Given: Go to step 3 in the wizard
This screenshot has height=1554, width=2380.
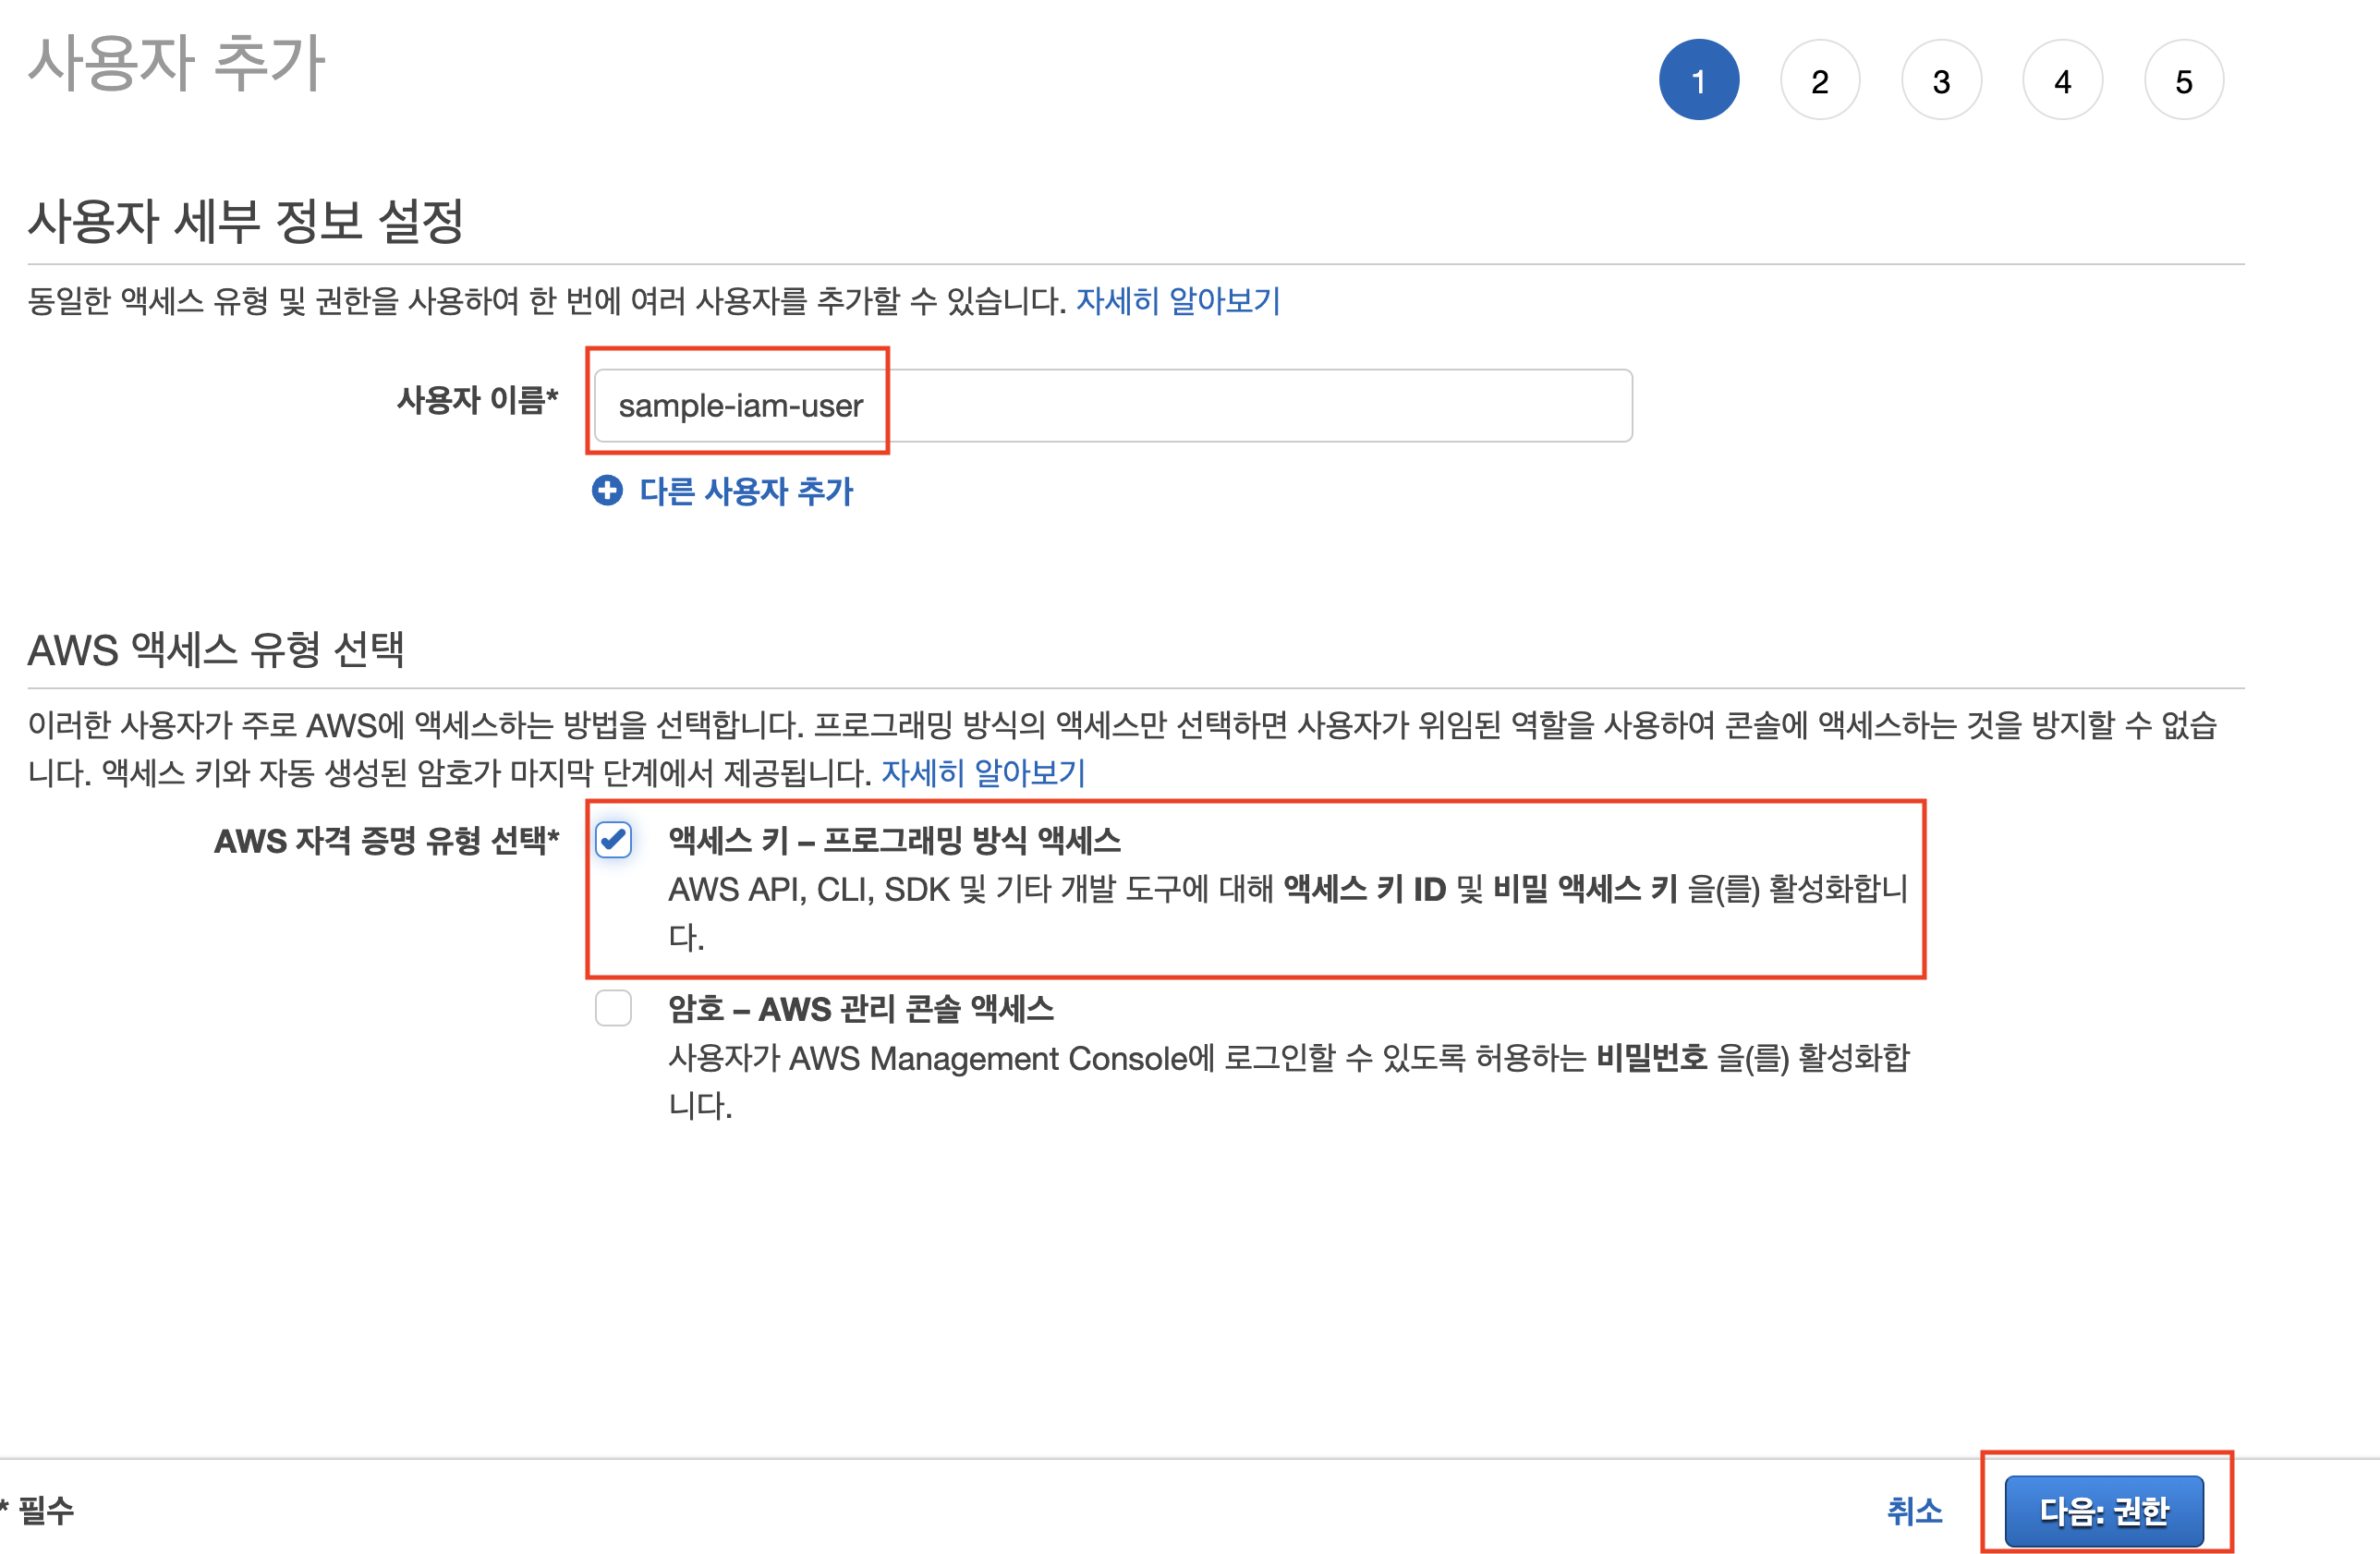Looking at the screenshot, I should pos(1941,80).
